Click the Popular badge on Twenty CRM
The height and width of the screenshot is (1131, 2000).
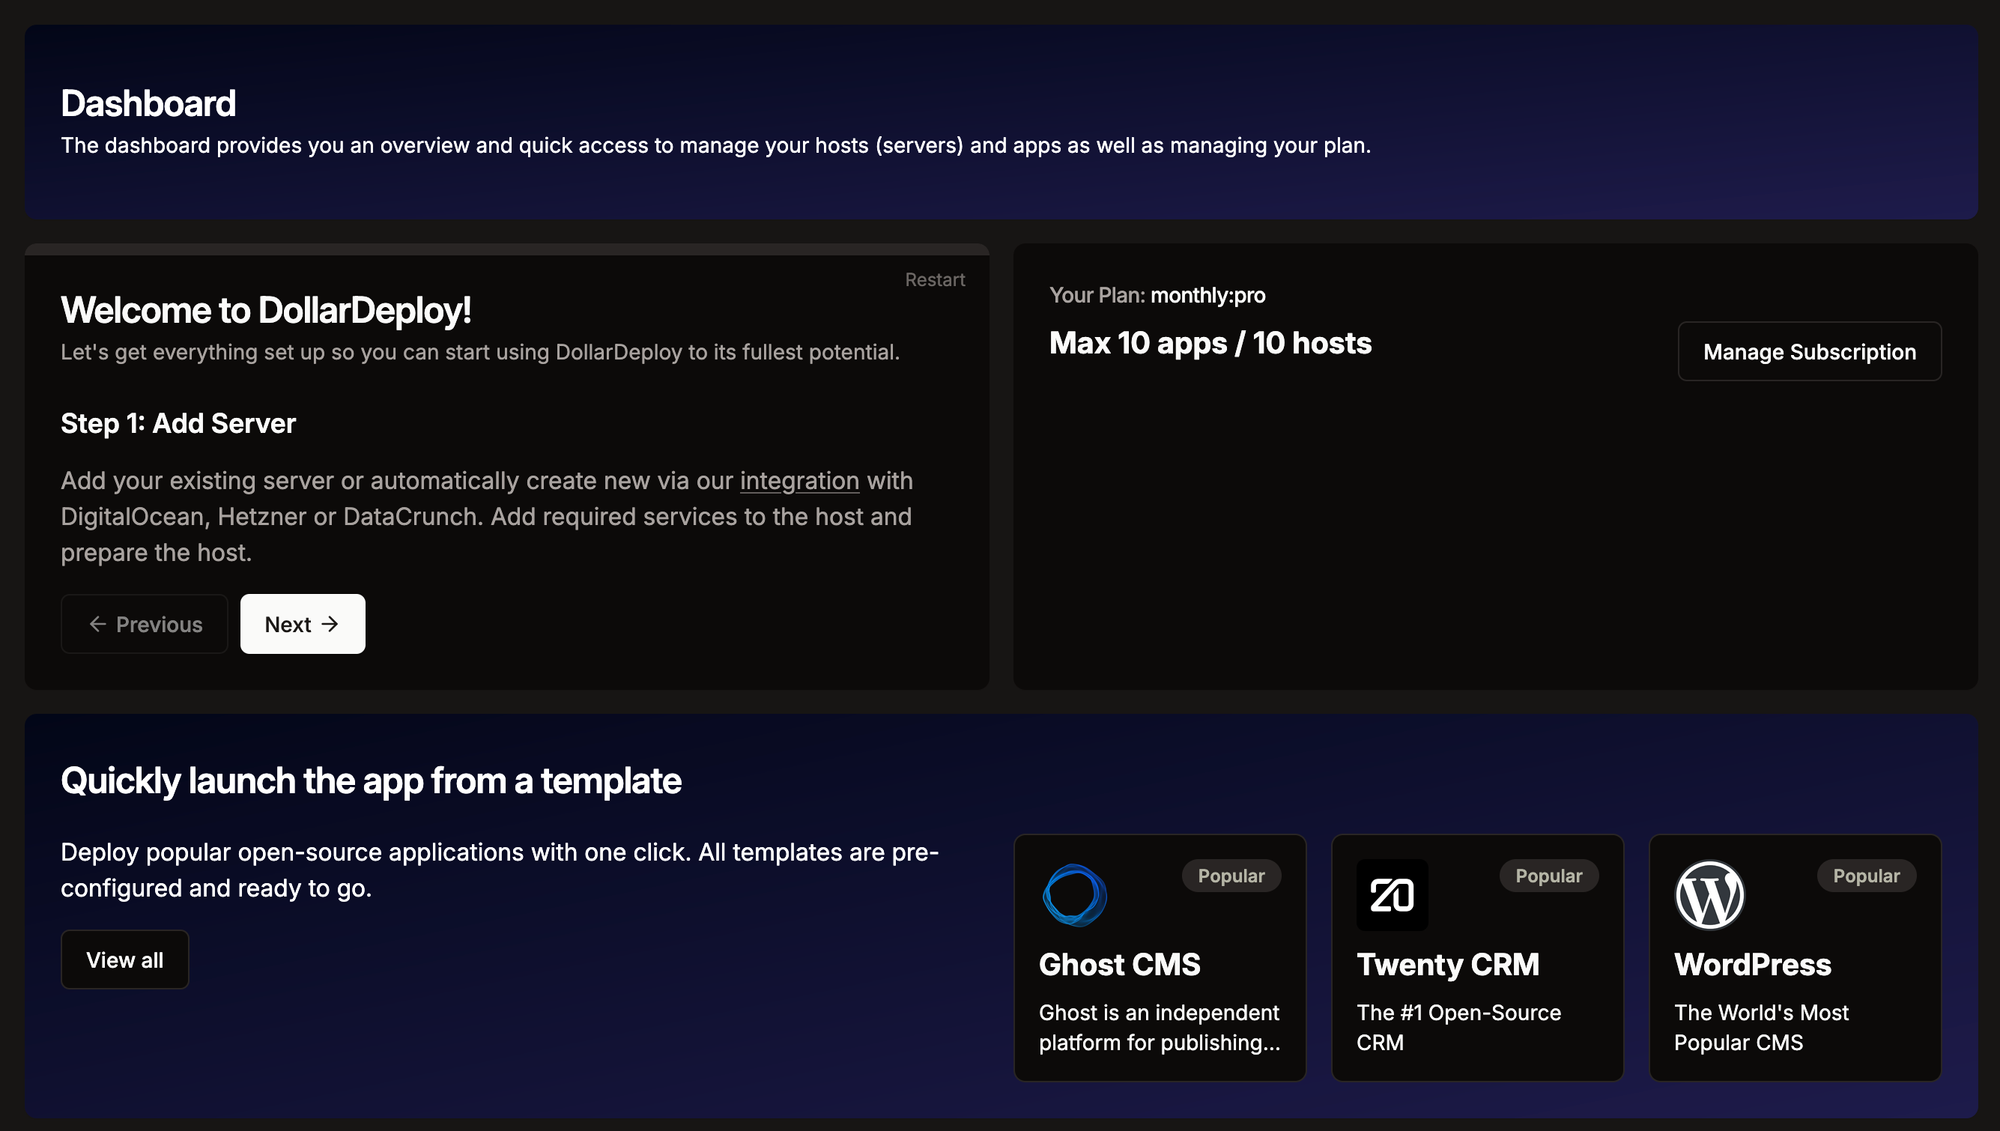tap(1548, 876)
